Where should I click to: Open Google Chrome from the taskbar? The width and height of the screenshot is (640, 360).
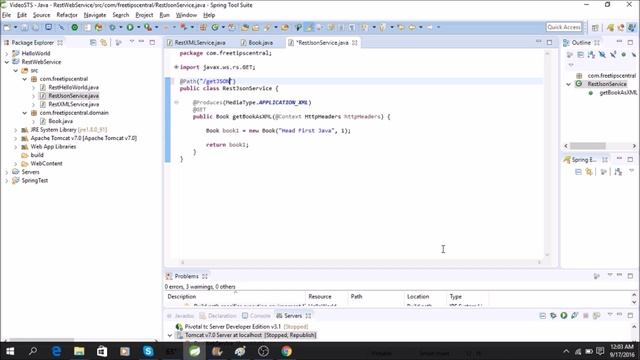(287, 351)
